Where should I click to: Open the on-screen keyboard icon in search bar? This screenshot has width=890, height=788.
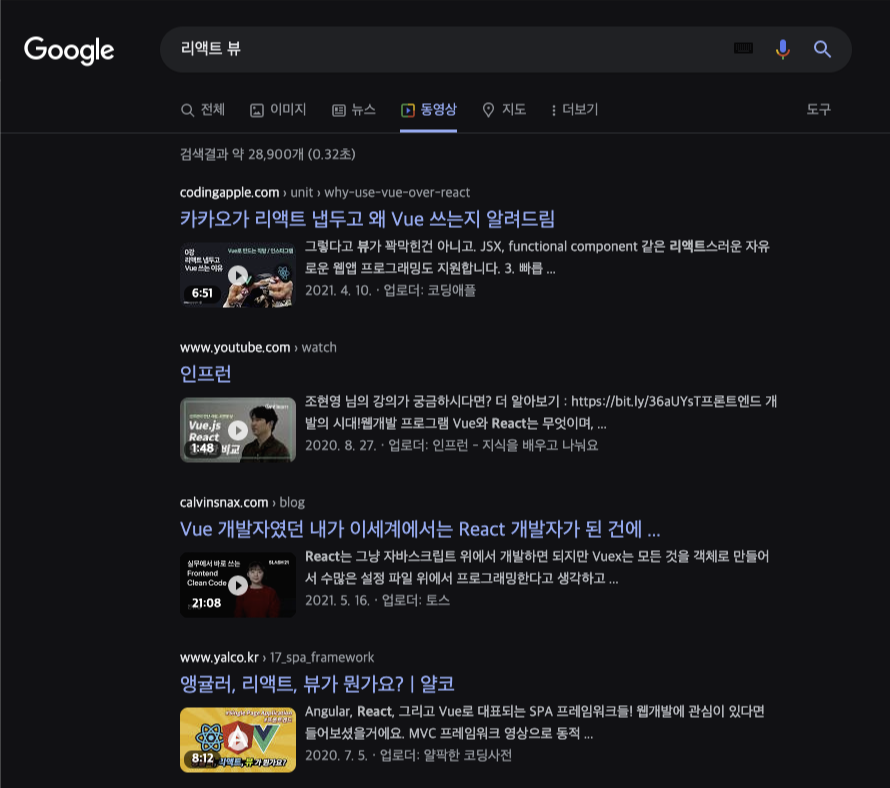(x=743, y=49)
